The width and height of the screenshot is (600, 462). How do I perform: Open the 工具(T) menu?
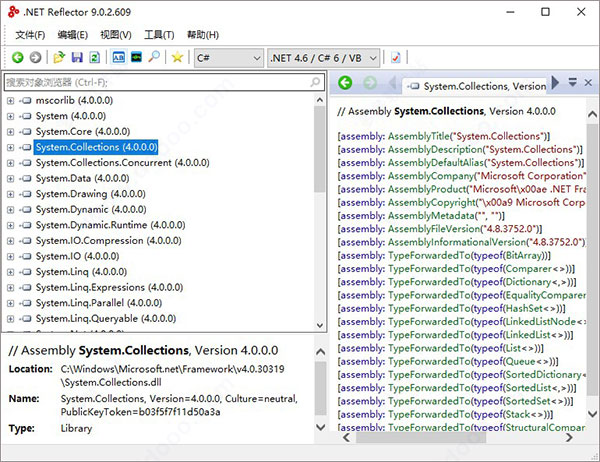coord(158,35)
